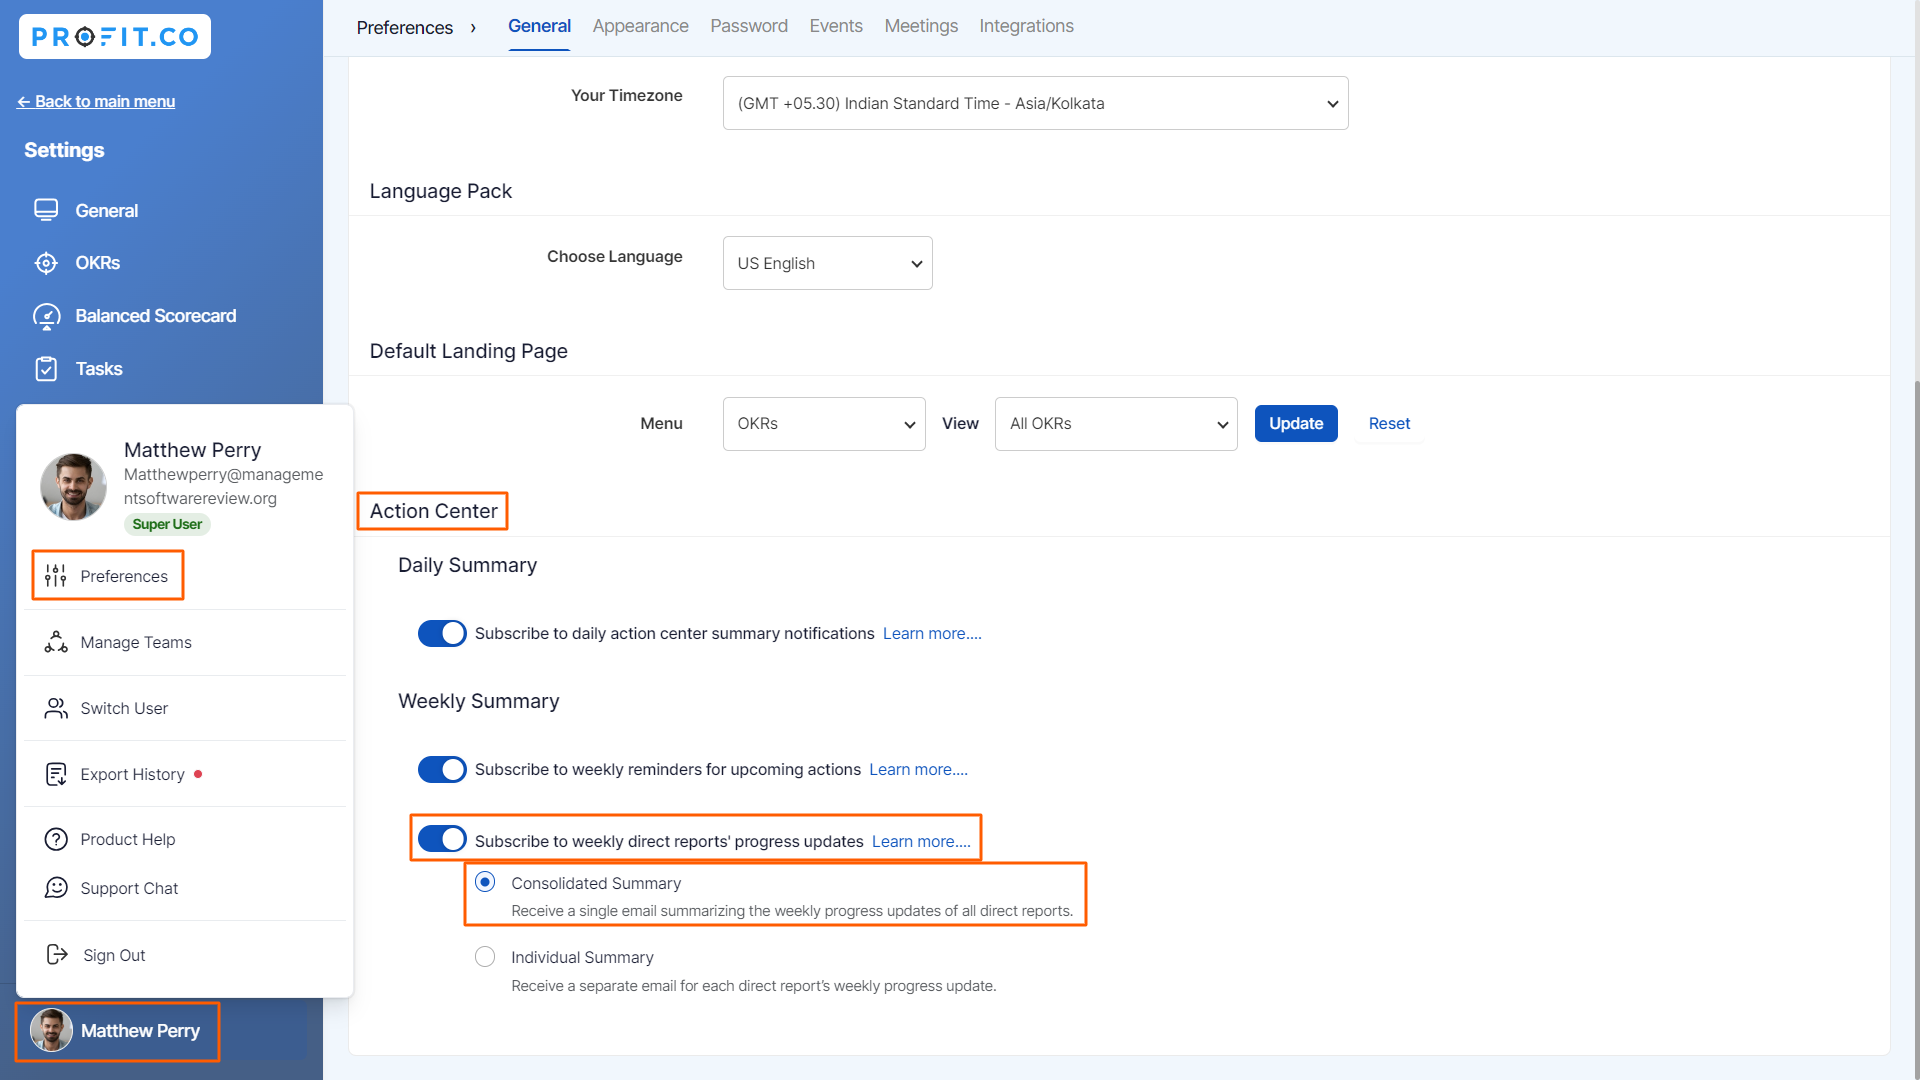Switch to the Appearance tab
This screenshot has height=1080, width=1920.
click(x=640, y=26)
